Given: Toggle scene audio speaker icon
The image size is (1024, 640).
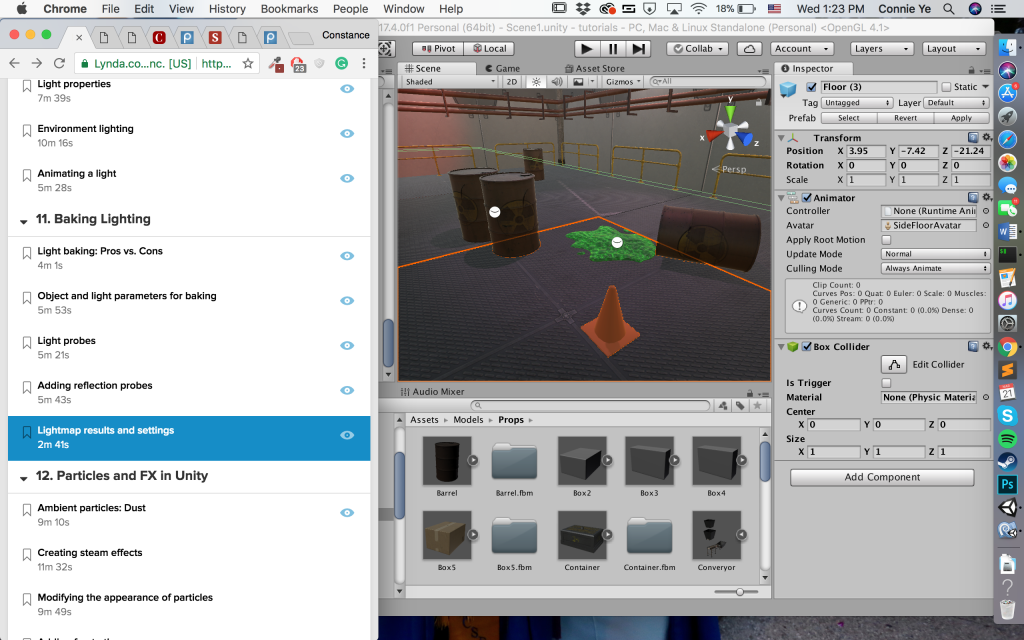Looking at the screenshot, I should tap(556, 82).
